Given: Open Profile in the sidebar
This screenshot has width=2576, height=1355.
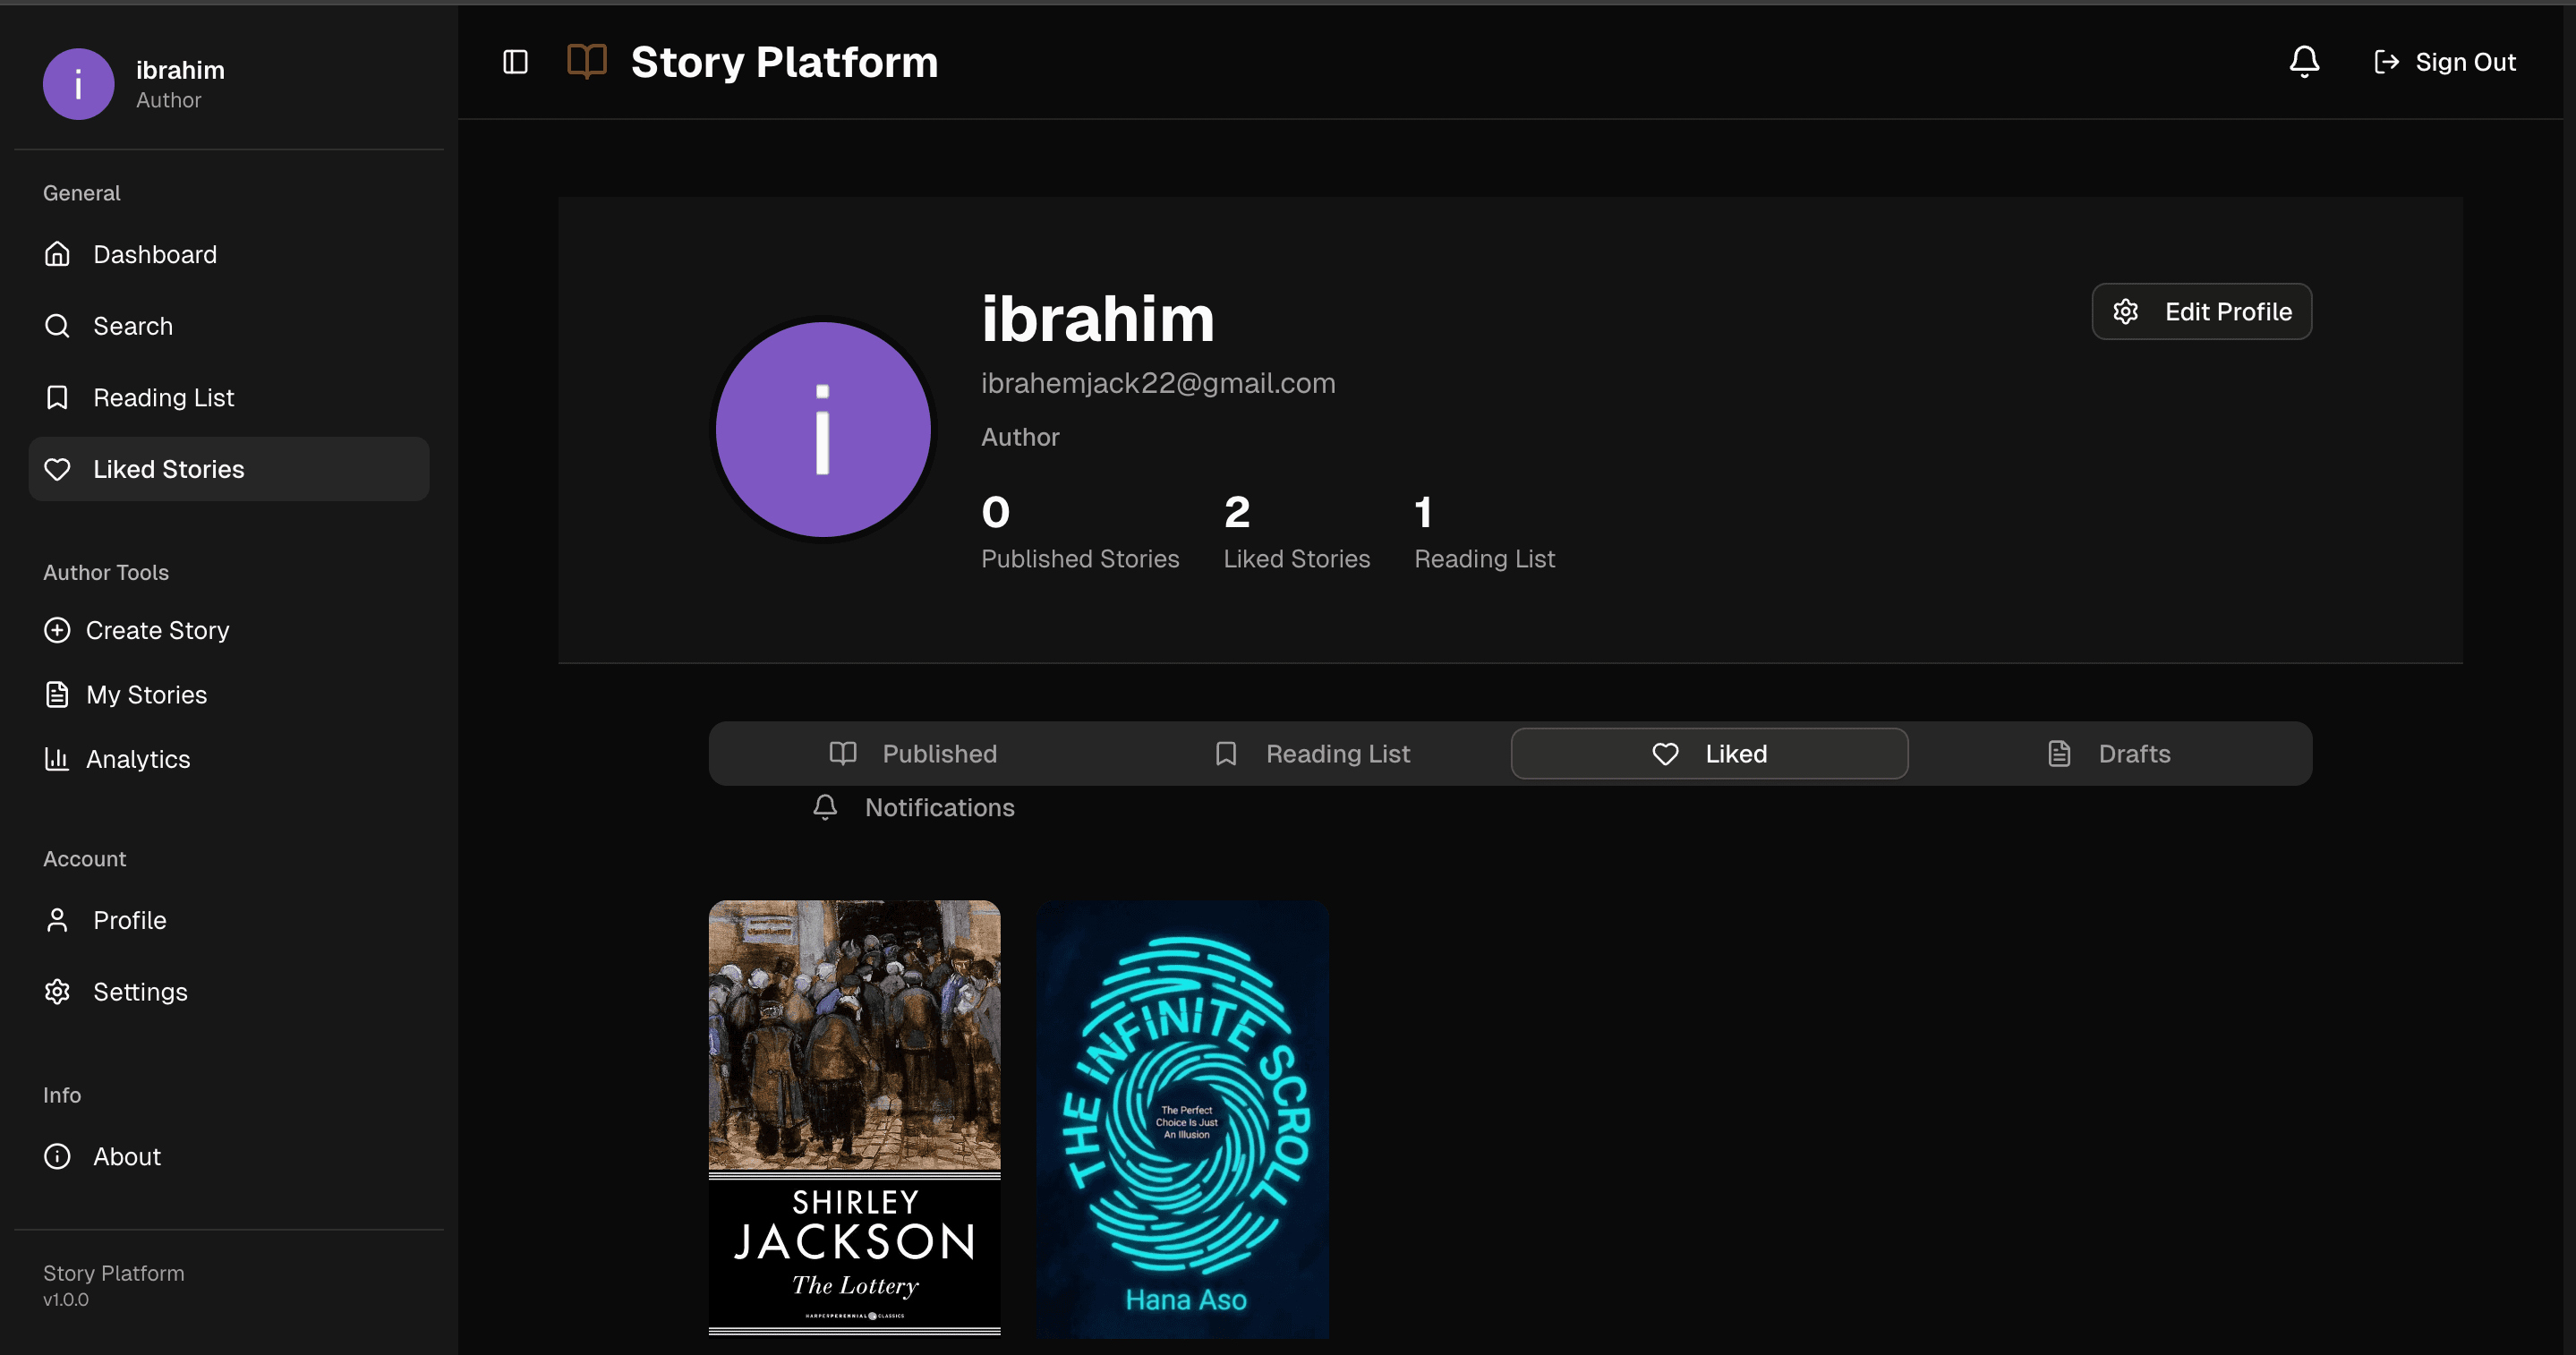Looking at the screenshot, I should [129, 920].
